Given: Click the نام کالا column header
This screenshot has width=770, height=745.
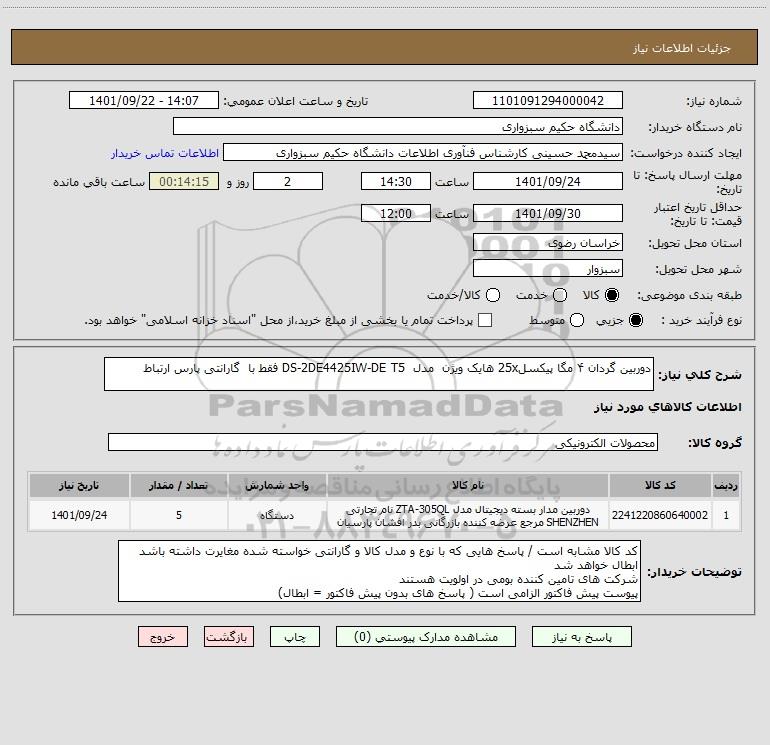Looking at the screenshot, I should (468, 485).
